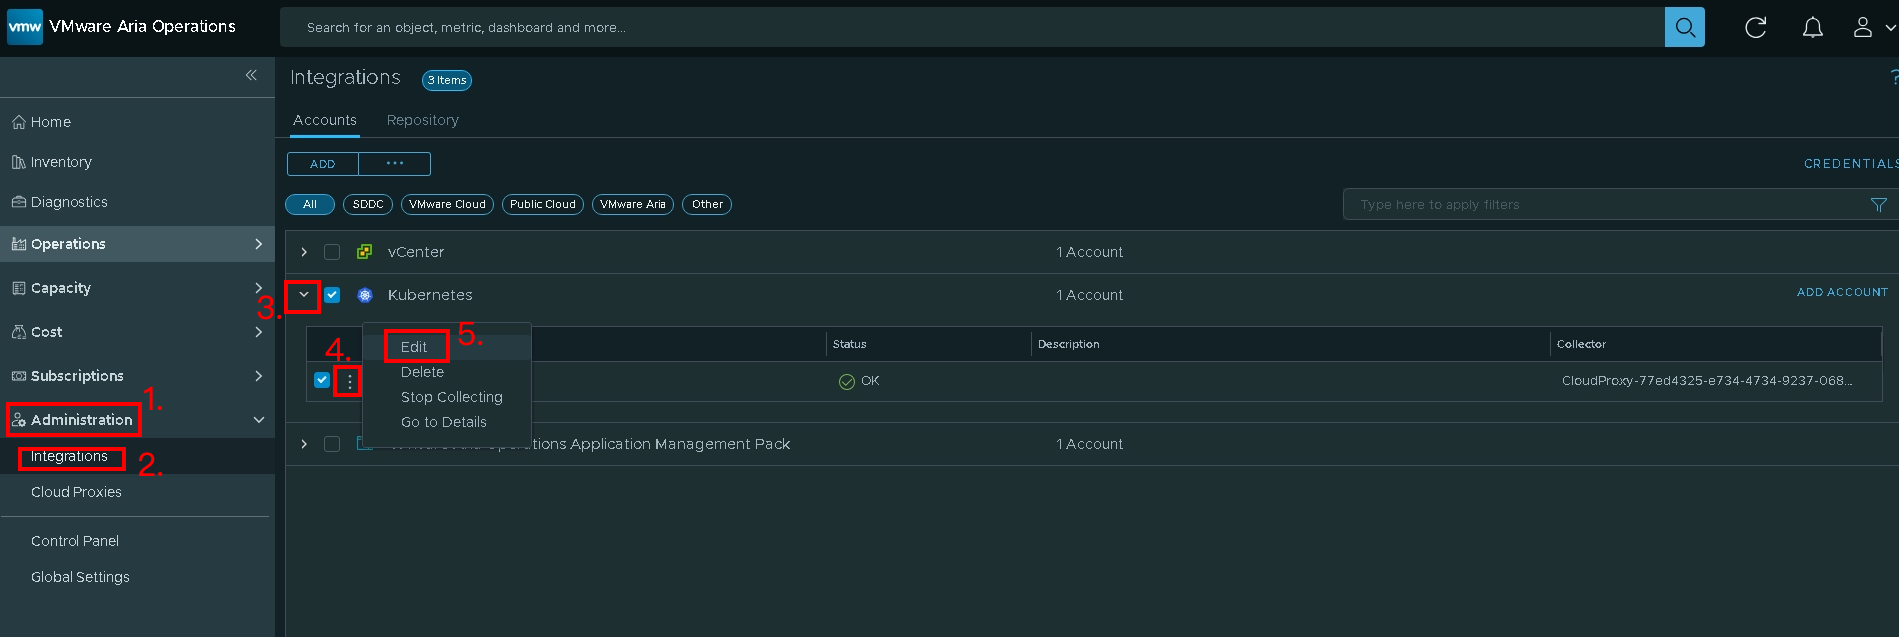Click the blue search magnifier button
This screenshot has height=637, width=1899.
[1685, 27]
